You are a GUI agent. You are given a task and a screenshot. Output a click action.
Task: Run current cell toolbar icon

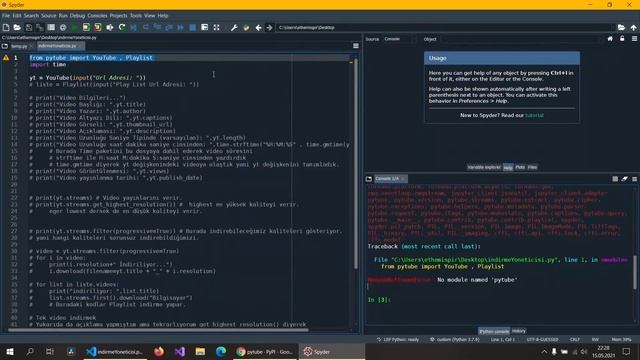tap(86, 27)
